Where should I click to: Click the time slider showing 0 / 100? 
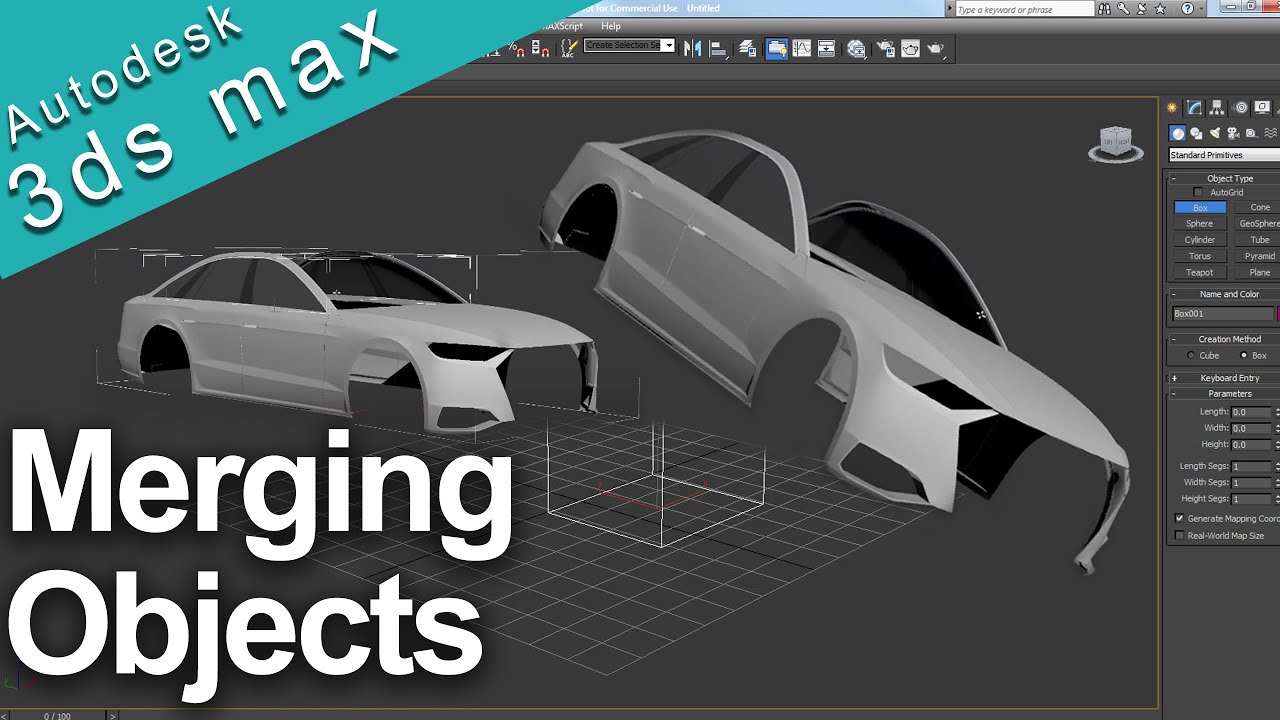point(57,715)
